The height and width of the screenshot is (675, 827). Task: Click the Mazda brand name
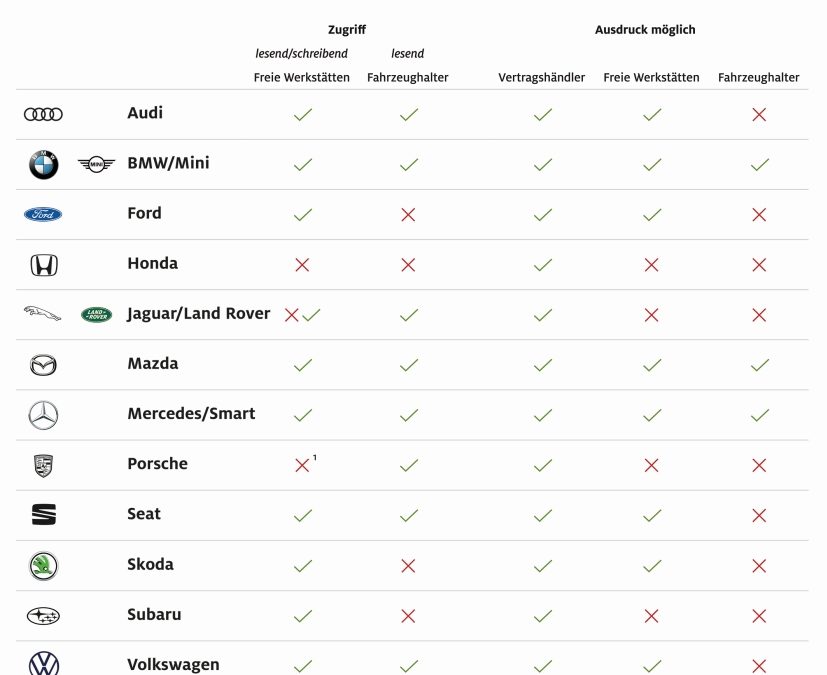[x=152, y=364]
